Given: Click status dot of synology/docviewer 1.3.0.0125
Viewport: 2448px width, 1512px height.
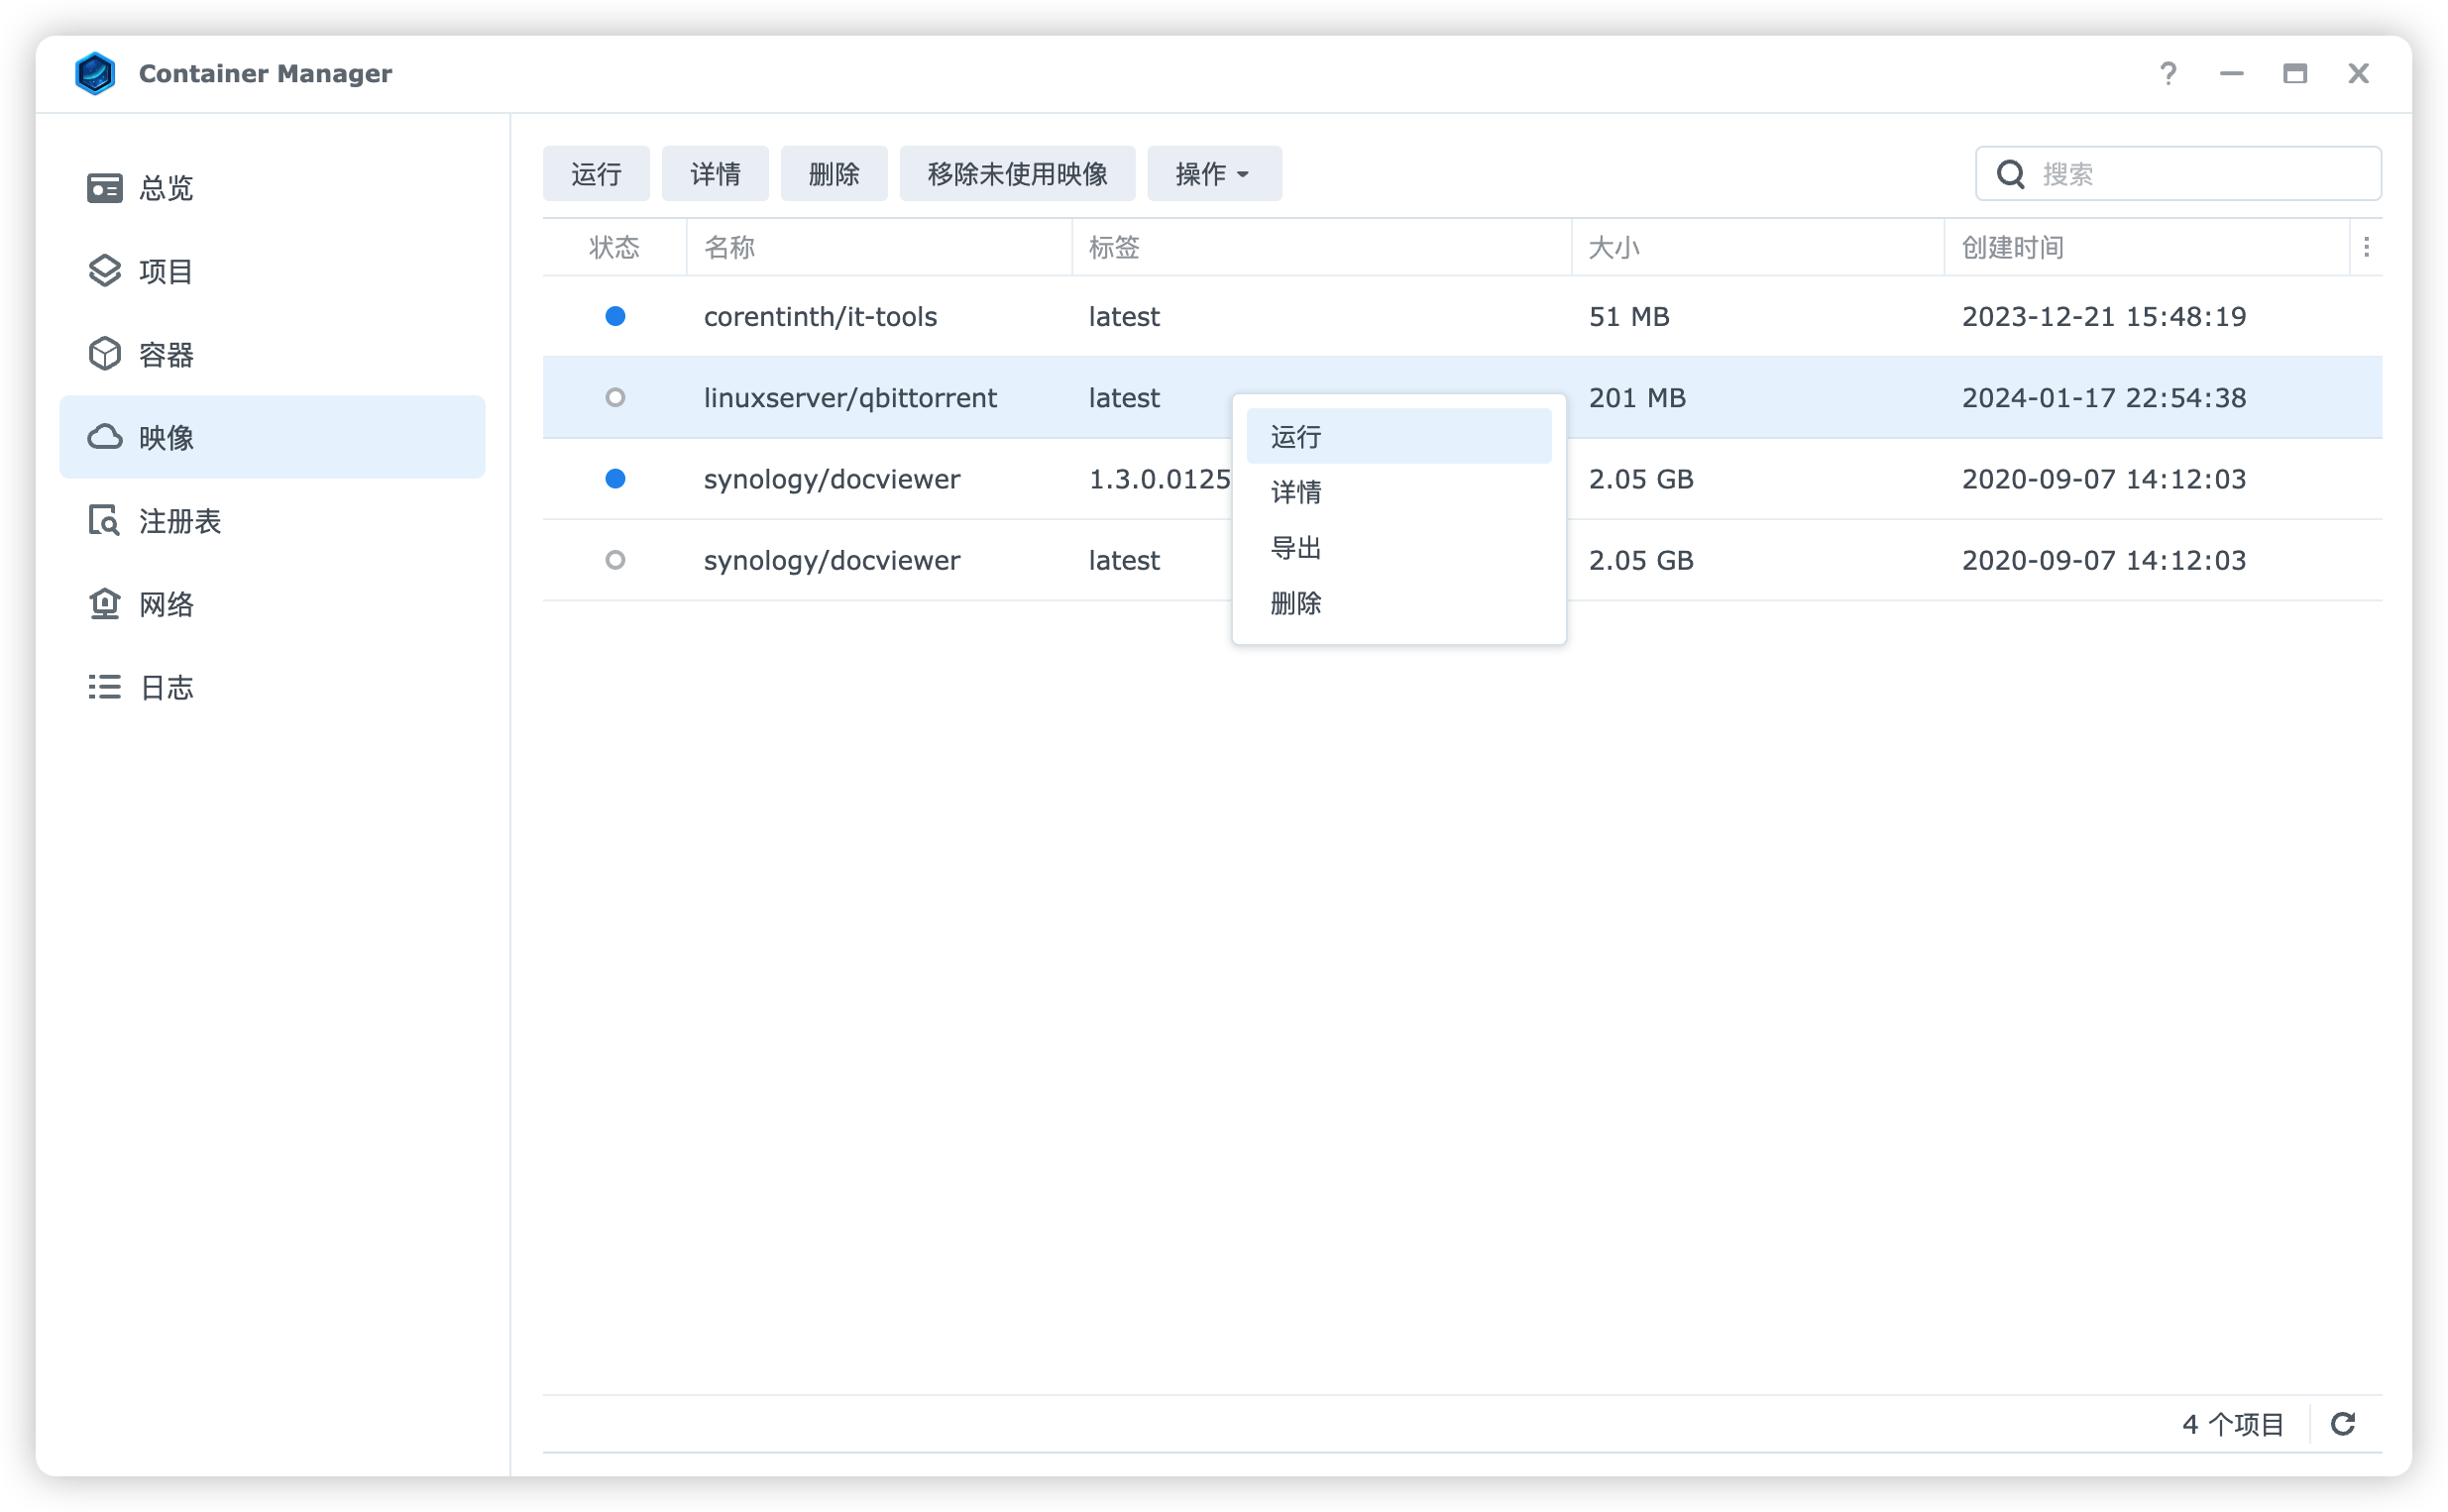Looking at the screenshot, I should click(615, 479).
